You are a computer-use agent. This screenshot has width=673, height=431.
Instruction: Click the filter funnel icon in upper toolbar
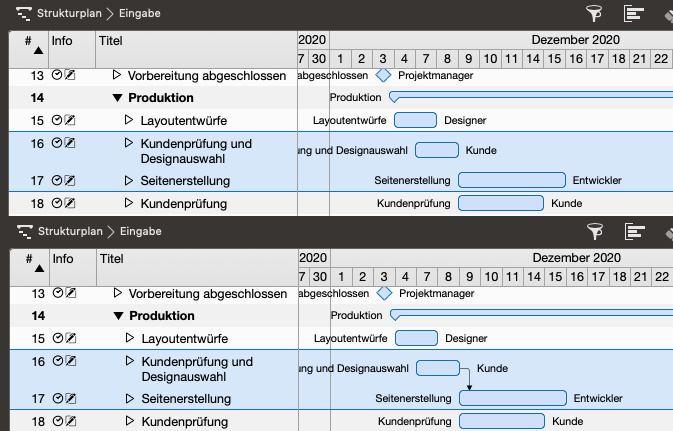pyautogui.click(x=594, y=13)
